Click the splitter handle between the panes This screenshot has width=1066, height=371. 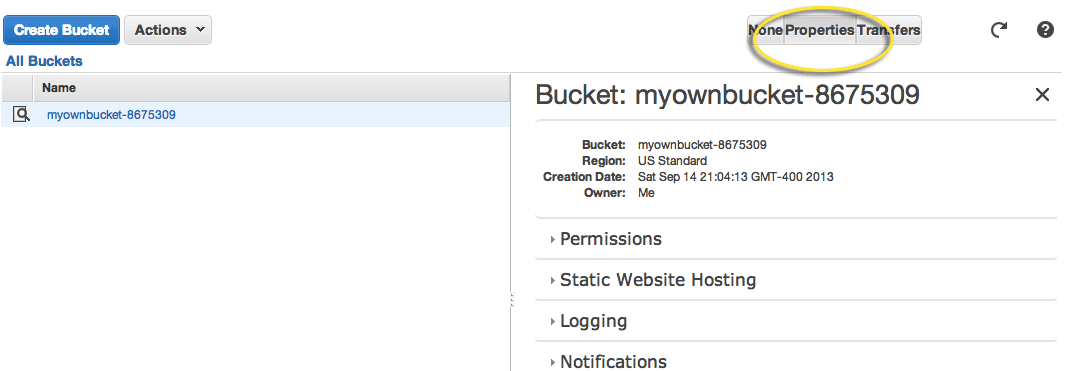[x=511, y=299]
